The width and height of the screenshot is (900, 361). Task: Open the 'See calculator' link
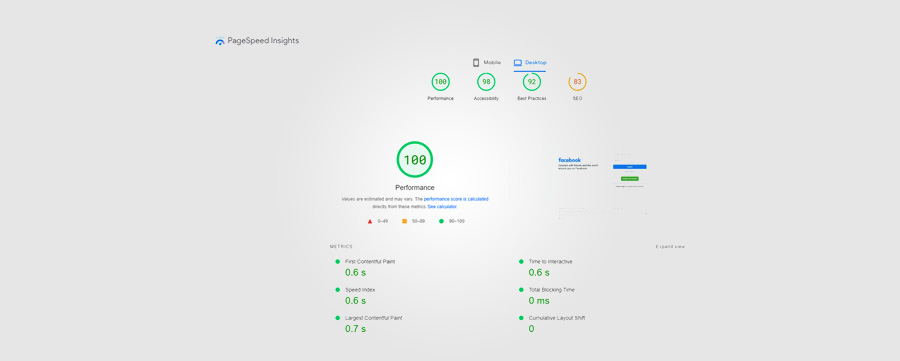tap(442, 206)
